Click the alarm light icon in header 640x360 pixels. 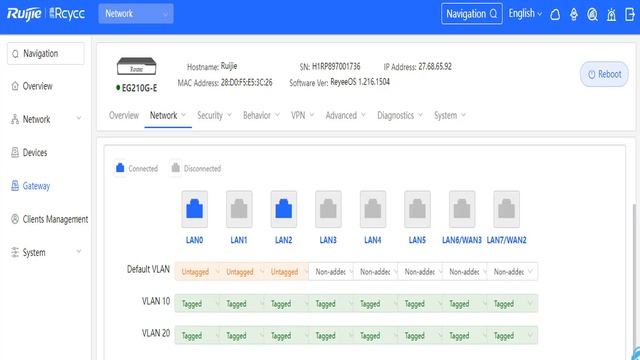tap(611, 14)
